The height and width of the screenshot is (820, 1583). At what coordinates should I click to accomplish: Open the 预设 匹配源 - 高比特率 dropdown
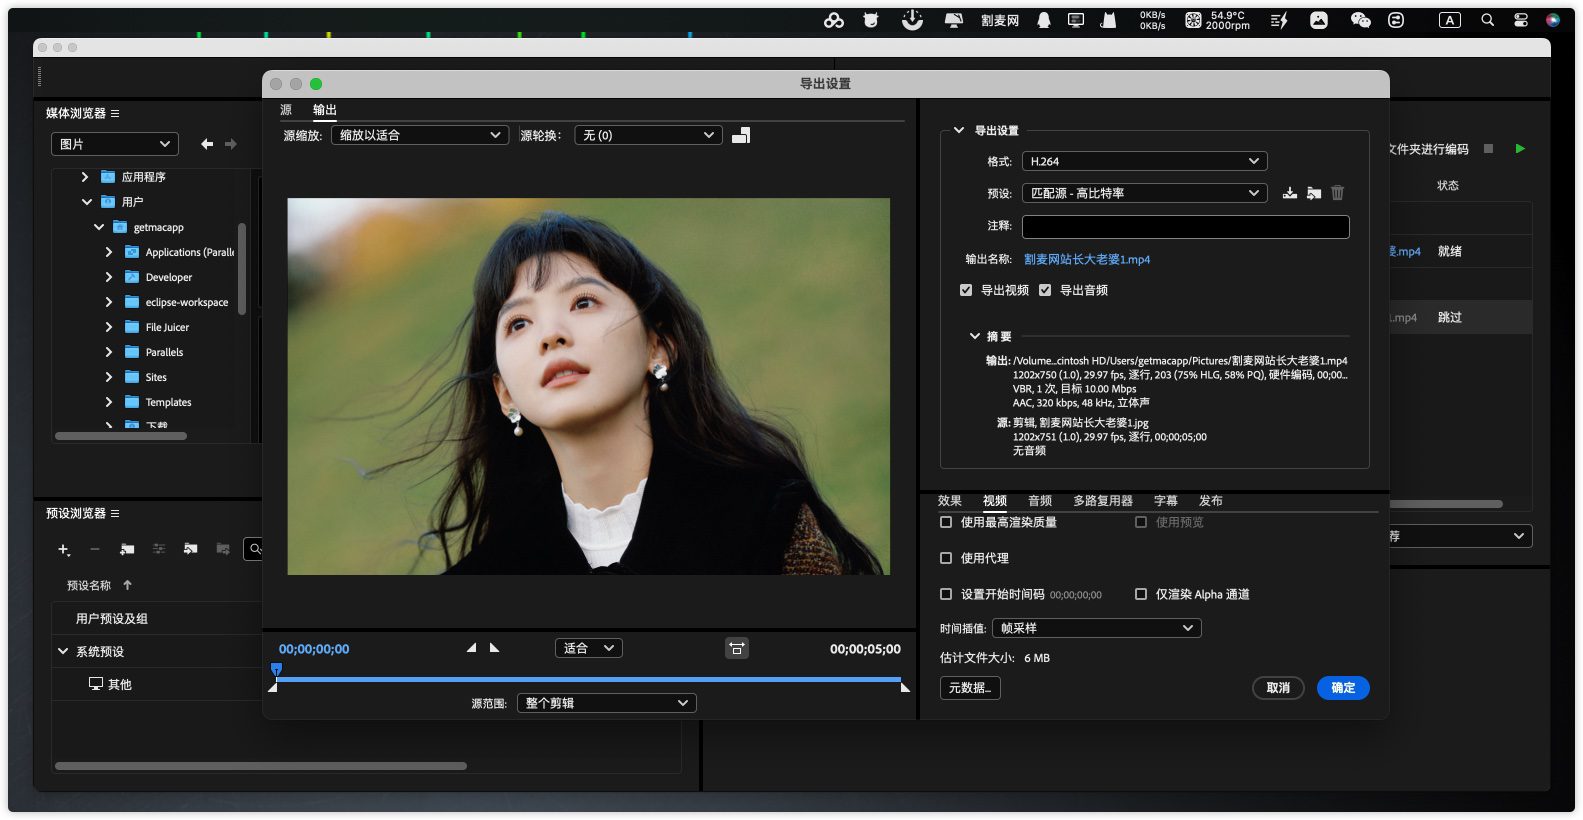point(1144,193)
